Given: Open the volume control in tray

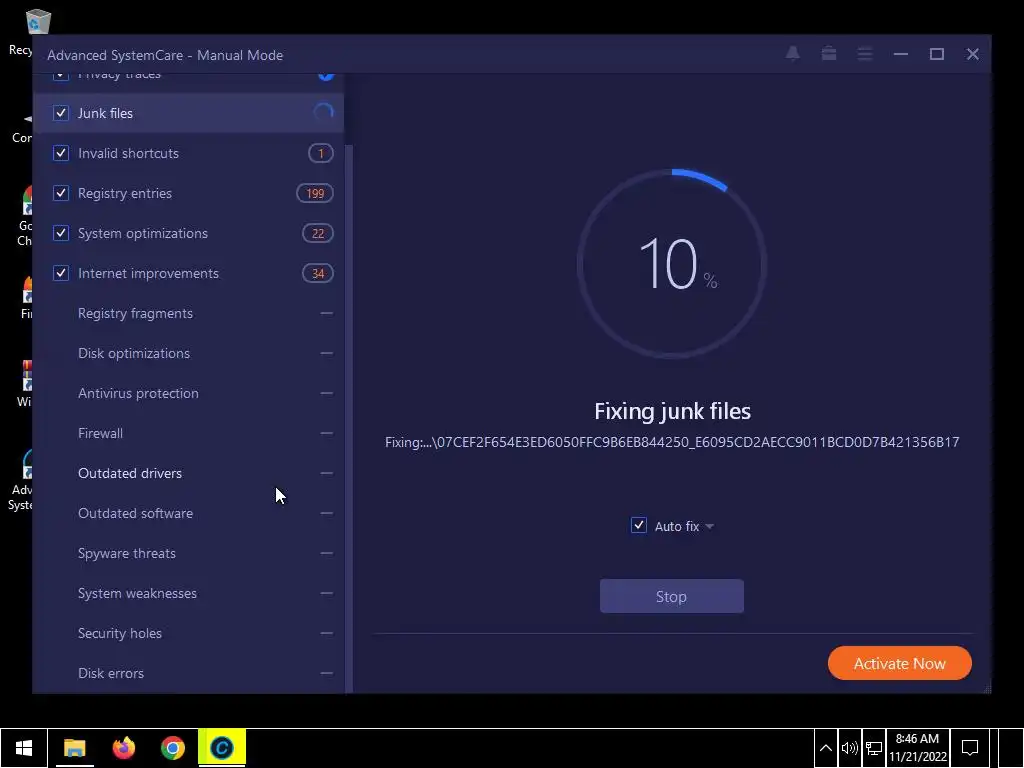Looking at the screenshot, I should pyautogui.click(x=849, y=748).
